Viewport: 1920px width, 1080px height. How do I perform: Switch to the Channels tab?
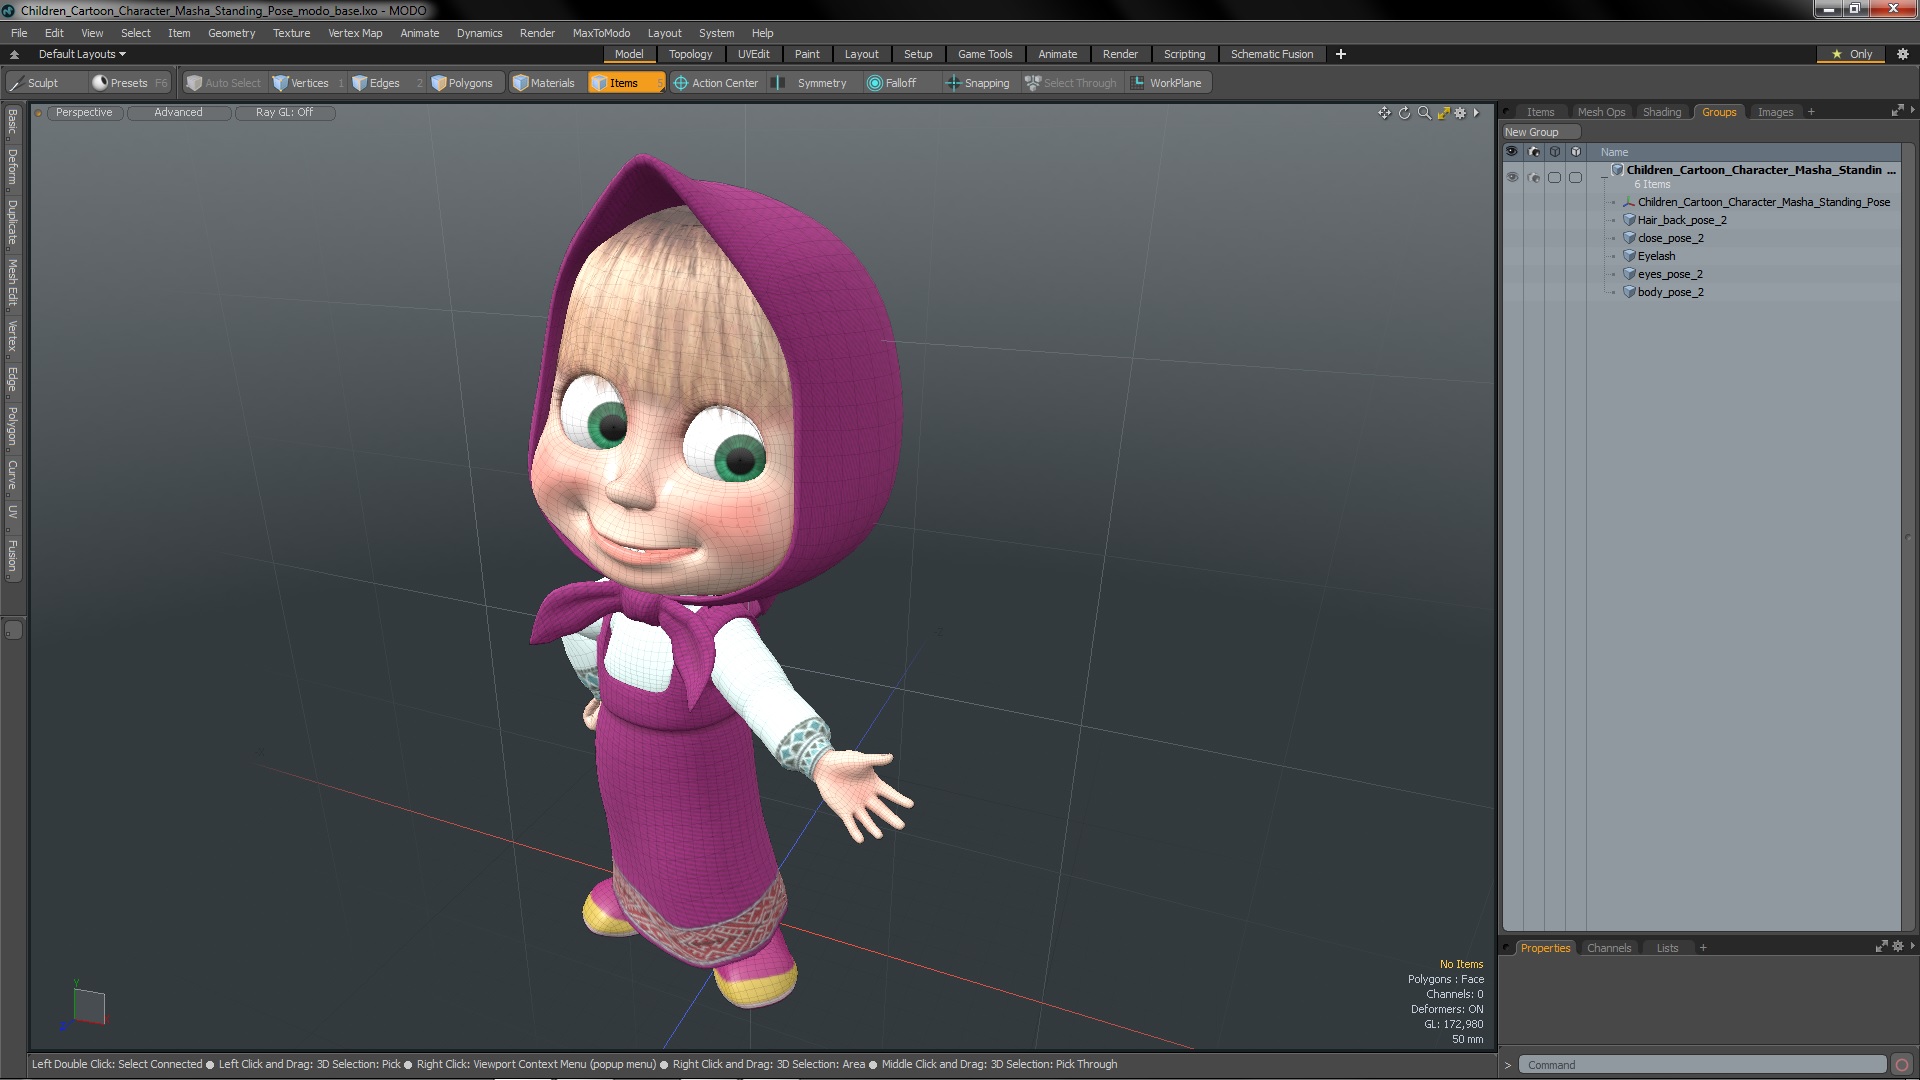click(1609, 948)
